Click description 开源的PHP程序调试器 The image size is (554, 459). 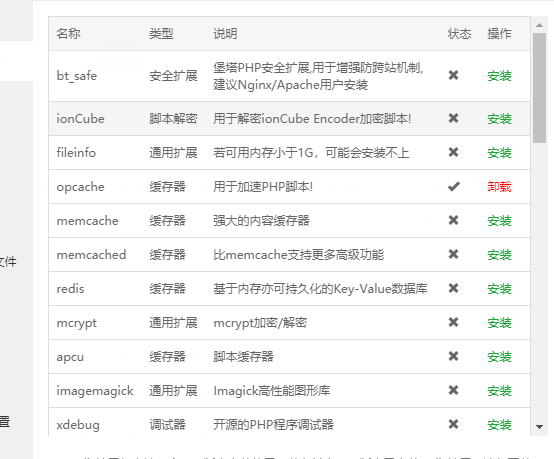[273, 425]
